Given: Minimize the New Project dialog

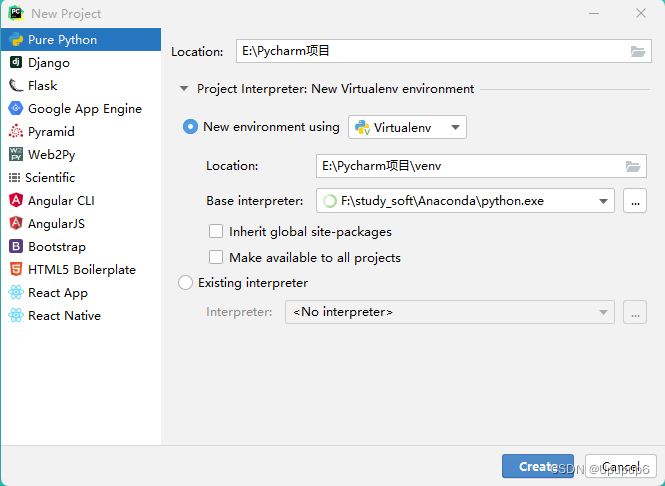Looking at the screenshot, I should click(594, 14).
